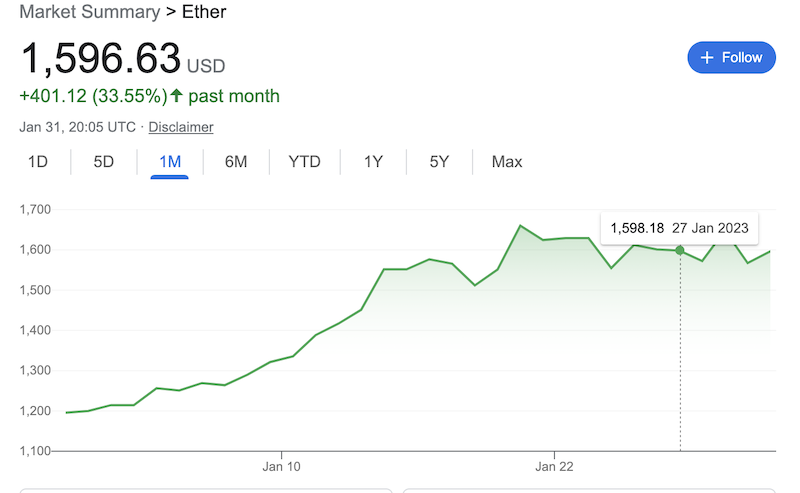Switch to the 1Y time range
Image resolution: width=800 pixels, height=493 pixels.
click(373, 162)
